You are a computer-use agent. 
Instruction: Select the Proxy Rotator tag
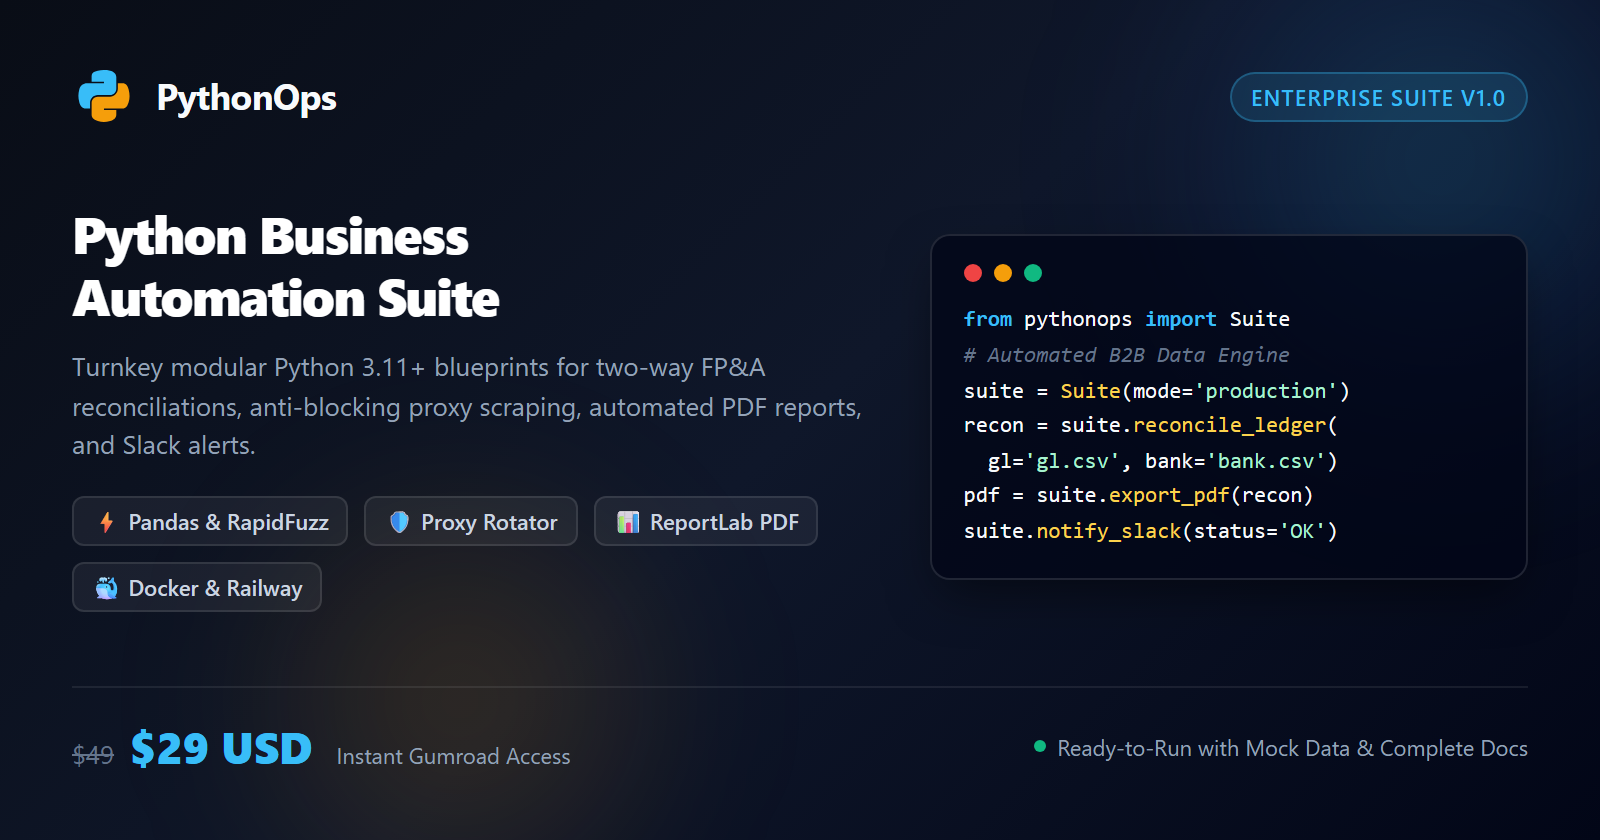[x=471, y=521]
